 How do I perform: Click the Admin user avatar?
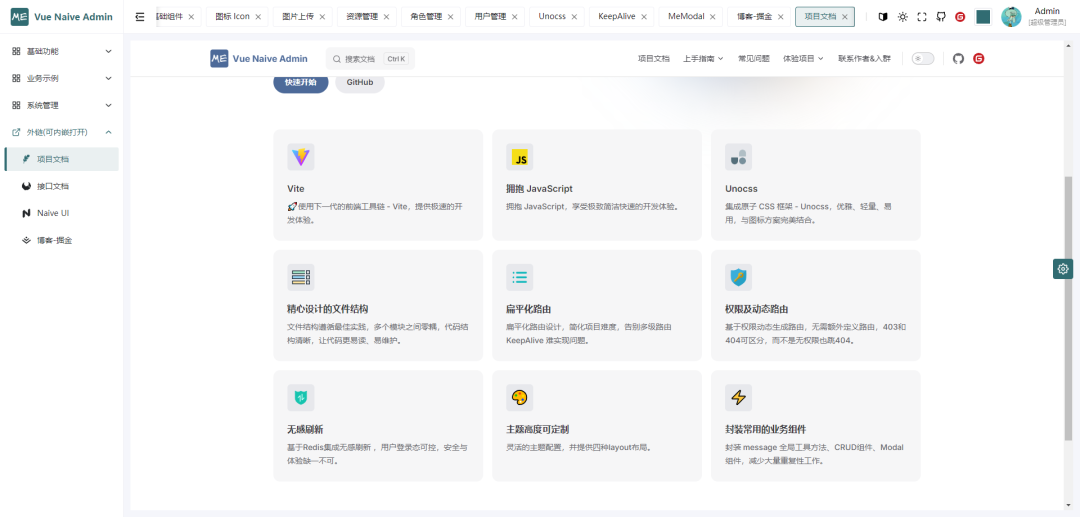point(1011,17)
